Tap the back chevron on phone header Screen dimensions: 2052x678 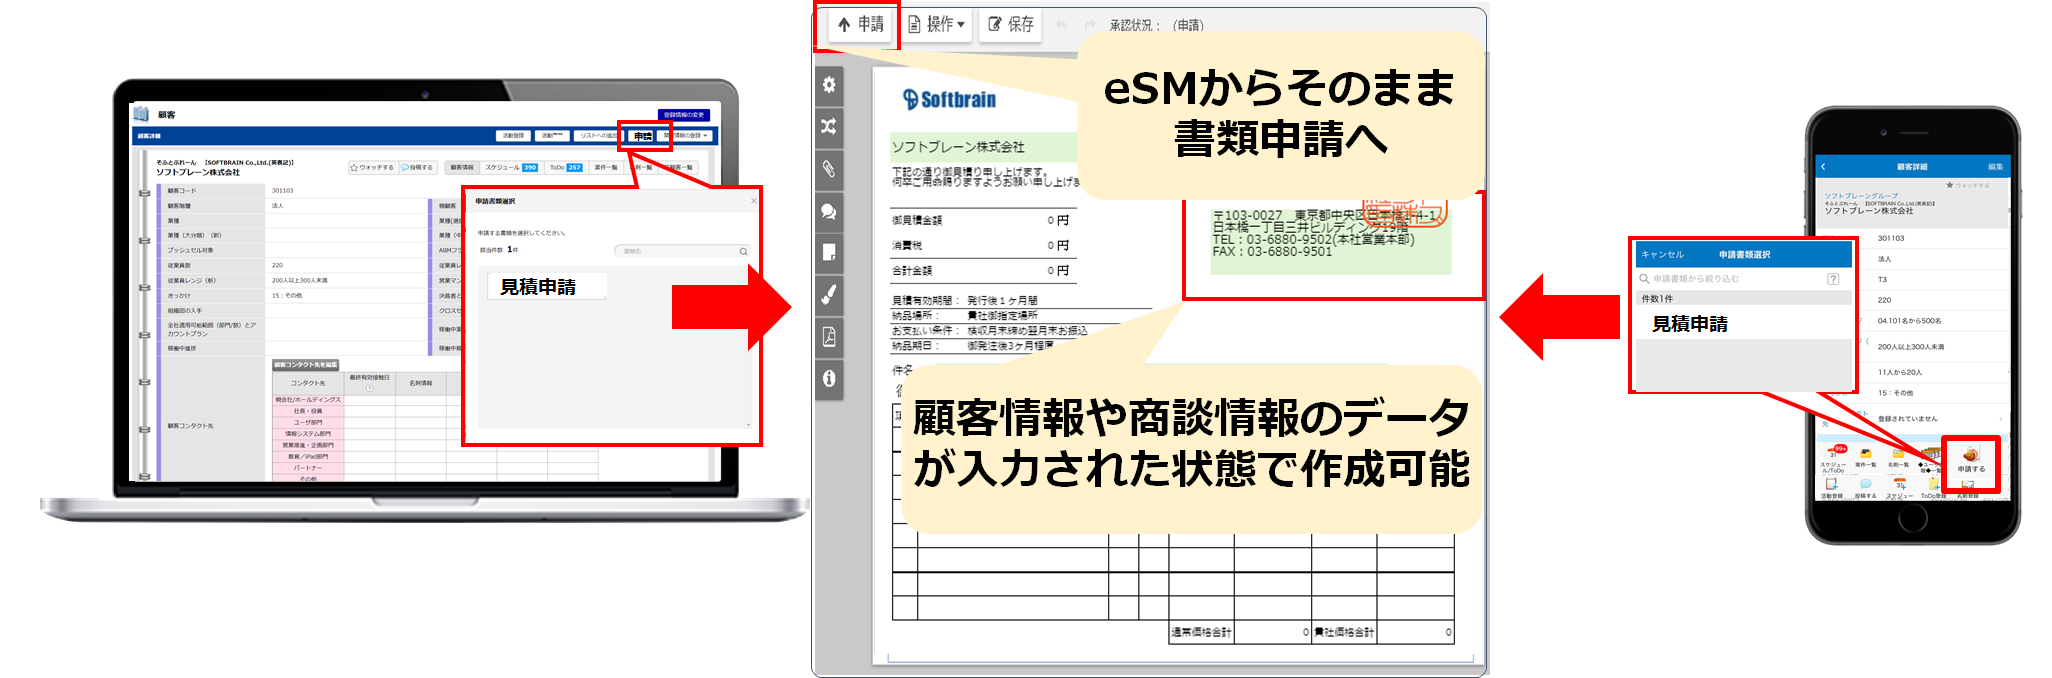[x=1824, y=167]
